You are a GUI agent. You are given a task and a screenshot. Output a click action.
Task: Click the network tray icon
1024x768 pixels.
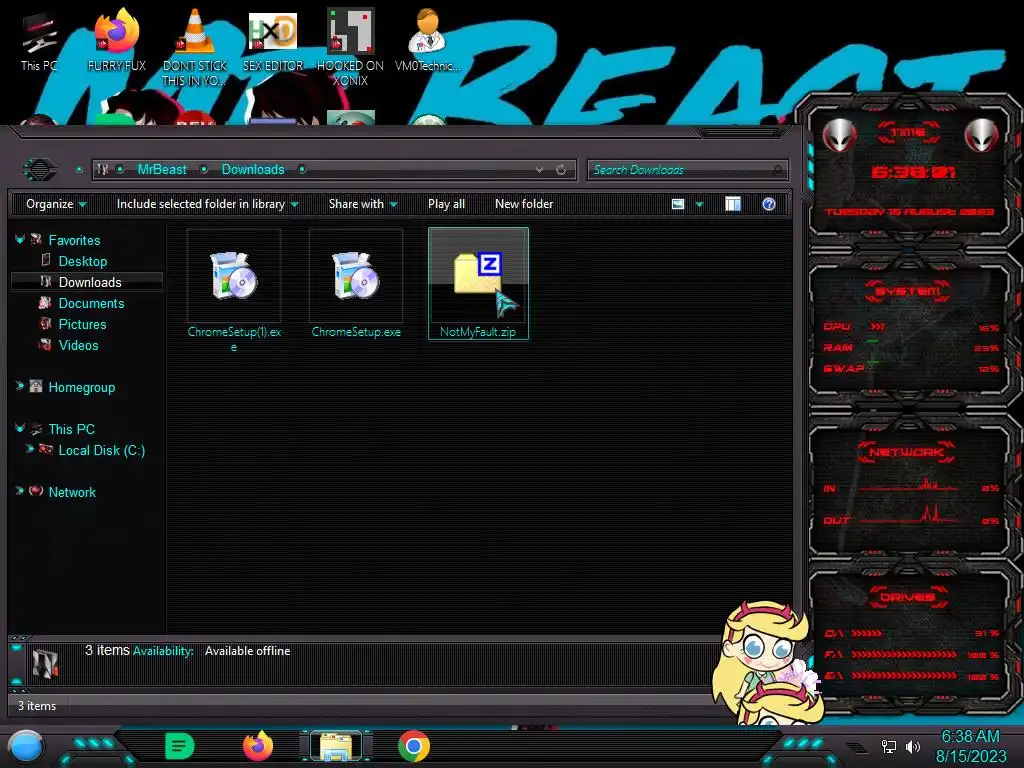pyautogui.click(x=888, y=746)
